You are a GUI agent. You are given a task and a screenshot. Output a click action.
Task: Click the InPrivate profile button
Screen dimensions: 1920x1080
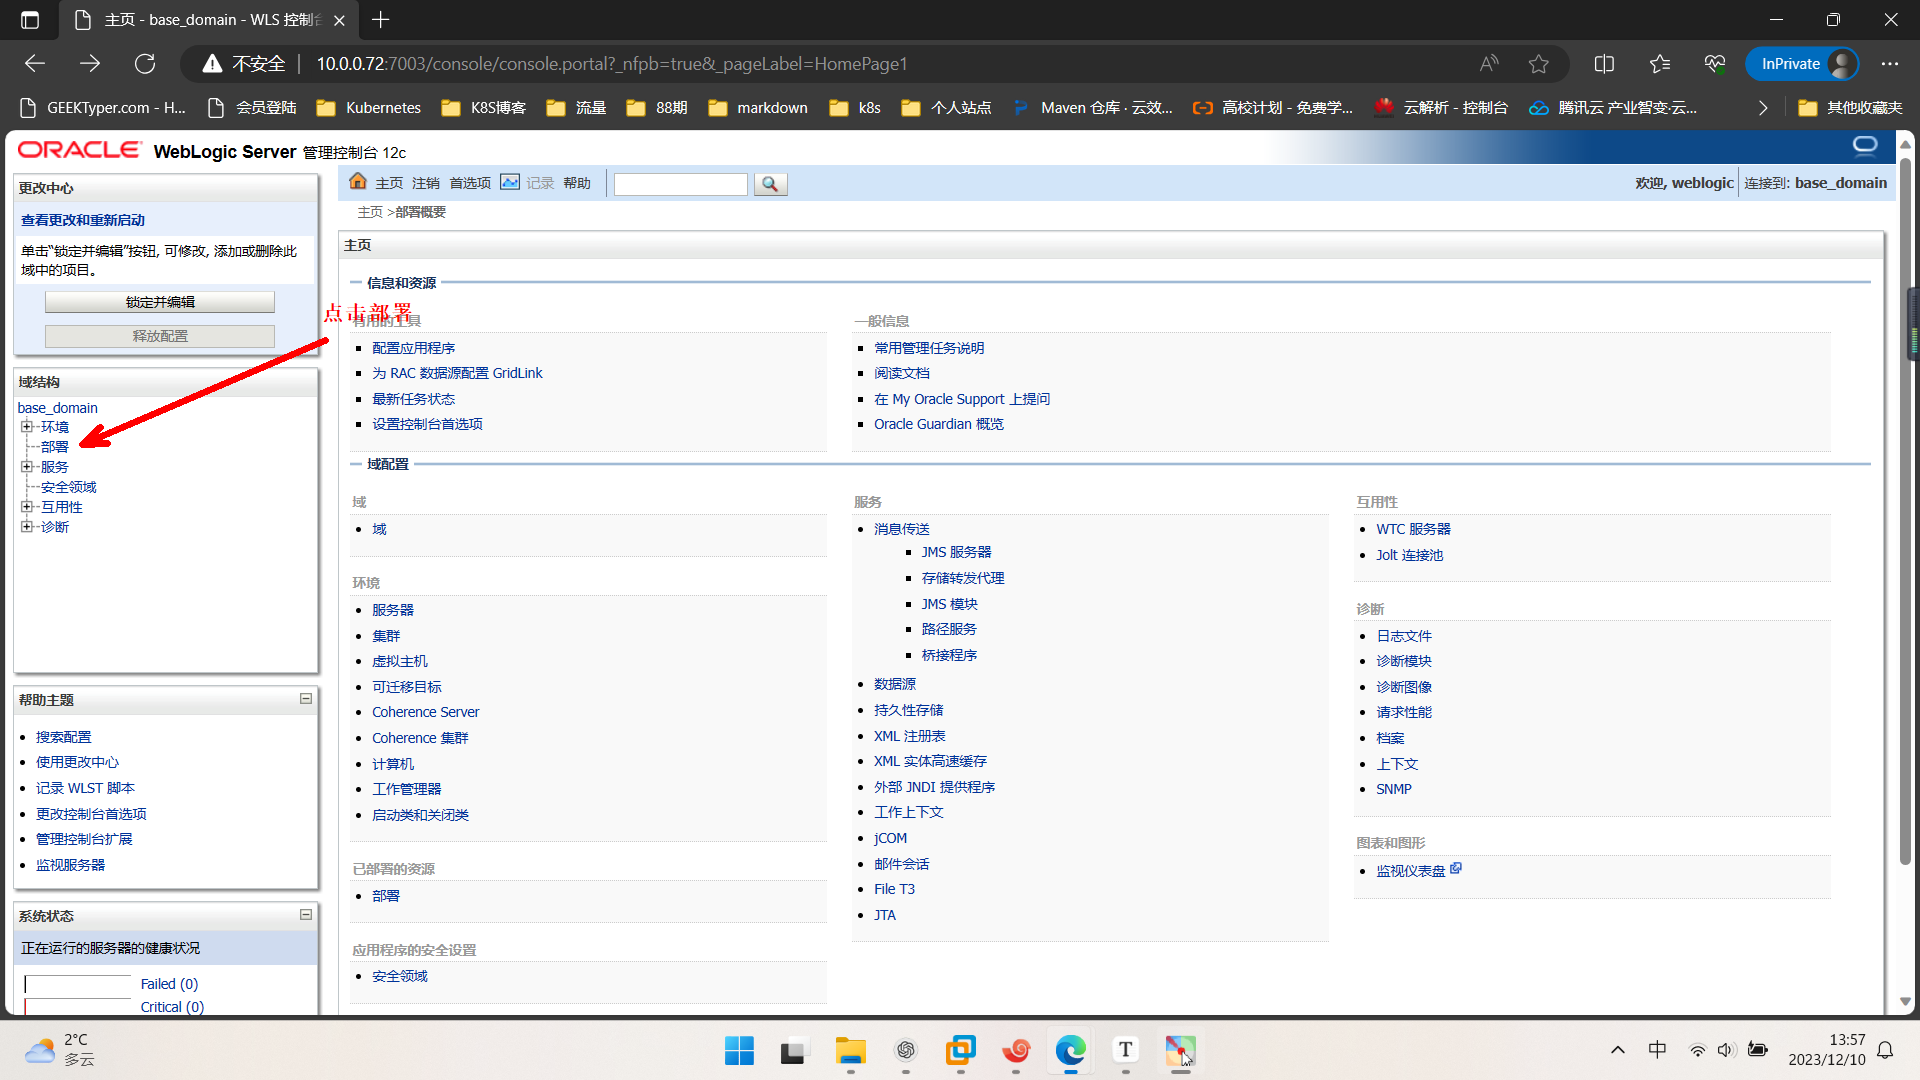pyautogui.click(x=1802, y=64)
